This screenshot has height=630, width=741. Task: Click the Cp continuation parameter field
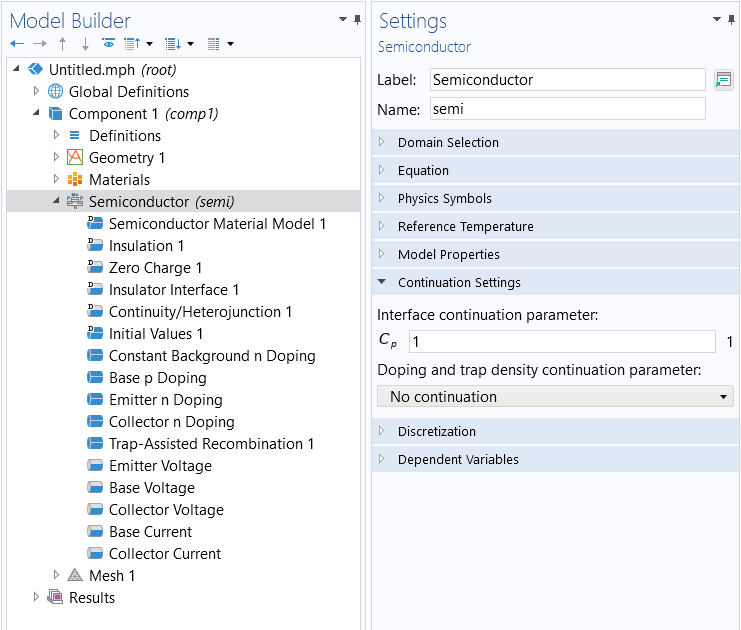[560, 342]
